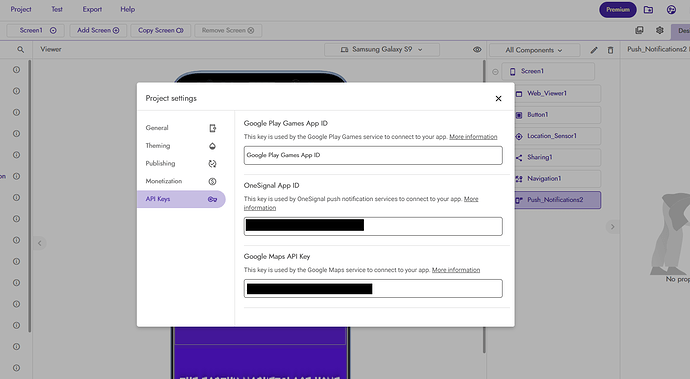Image resolution: width=690 pixels, height=379 pixels.
Task: Click the search magnifier icon in palette
Action: tap(20, 50)
